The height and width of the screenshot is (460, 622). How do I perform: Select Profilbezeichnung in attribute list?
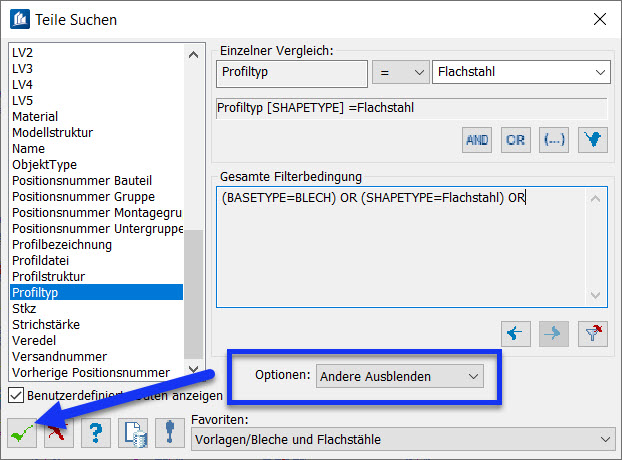96,244
